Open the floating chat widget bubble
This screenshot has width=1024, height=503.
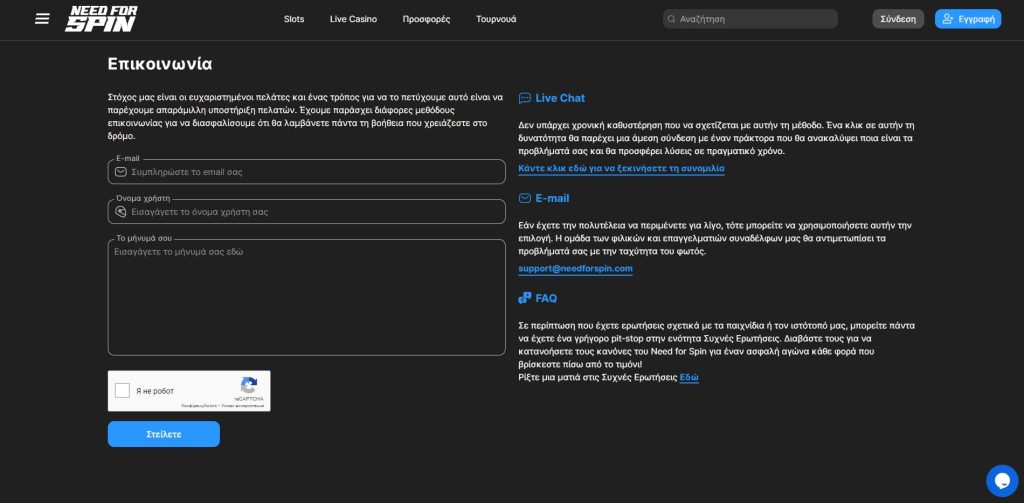click(1001, 480)
